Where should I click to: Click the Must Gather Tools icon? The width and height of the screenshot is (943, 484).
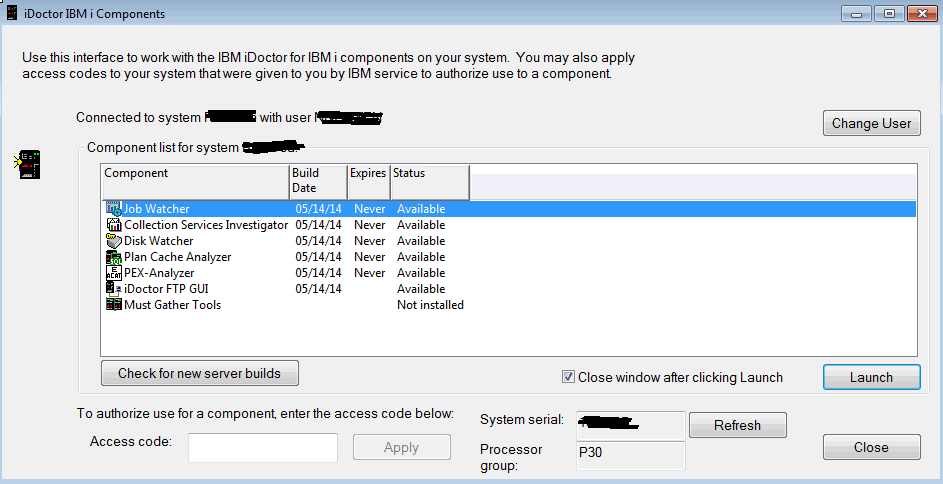pyautogui.click(x=114, y=305)
